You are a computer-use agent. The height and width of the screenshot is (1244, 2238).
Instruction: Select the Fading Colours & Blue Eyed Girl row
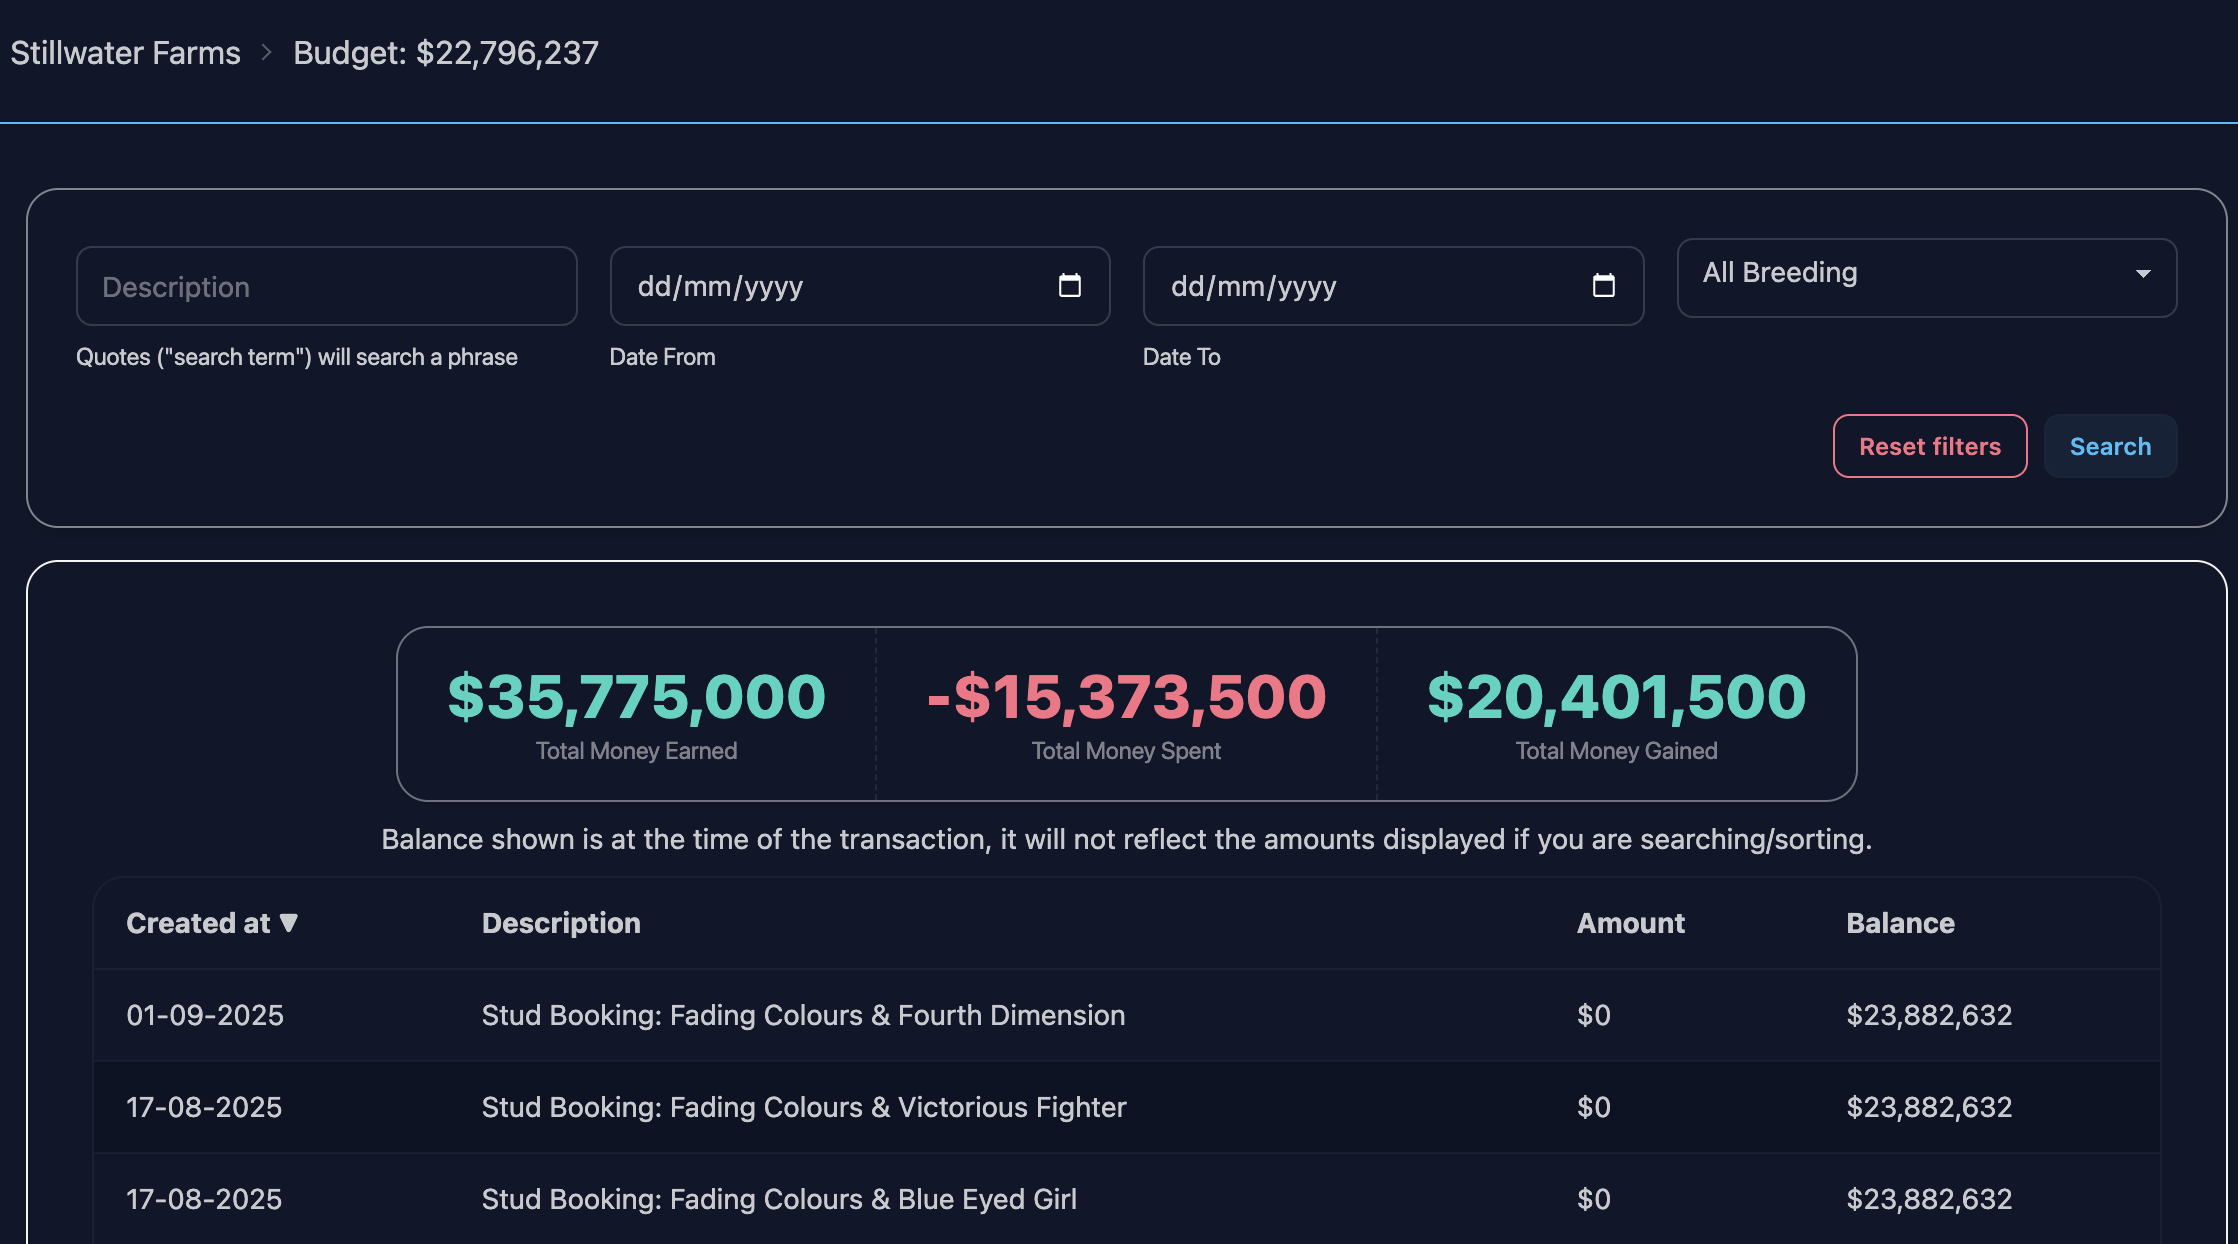pos(779,1199)
